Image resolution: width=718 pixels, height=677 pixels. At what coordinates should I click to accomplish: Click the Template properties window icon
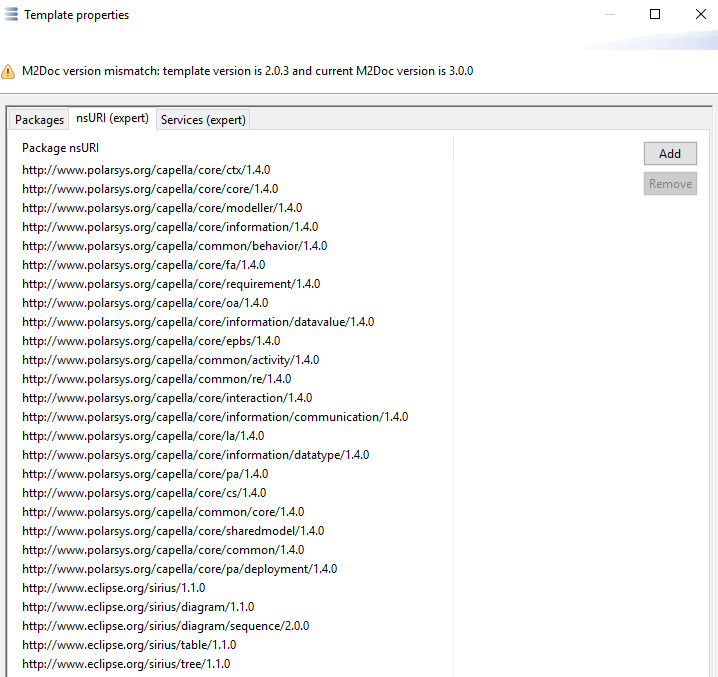point(11,14)
